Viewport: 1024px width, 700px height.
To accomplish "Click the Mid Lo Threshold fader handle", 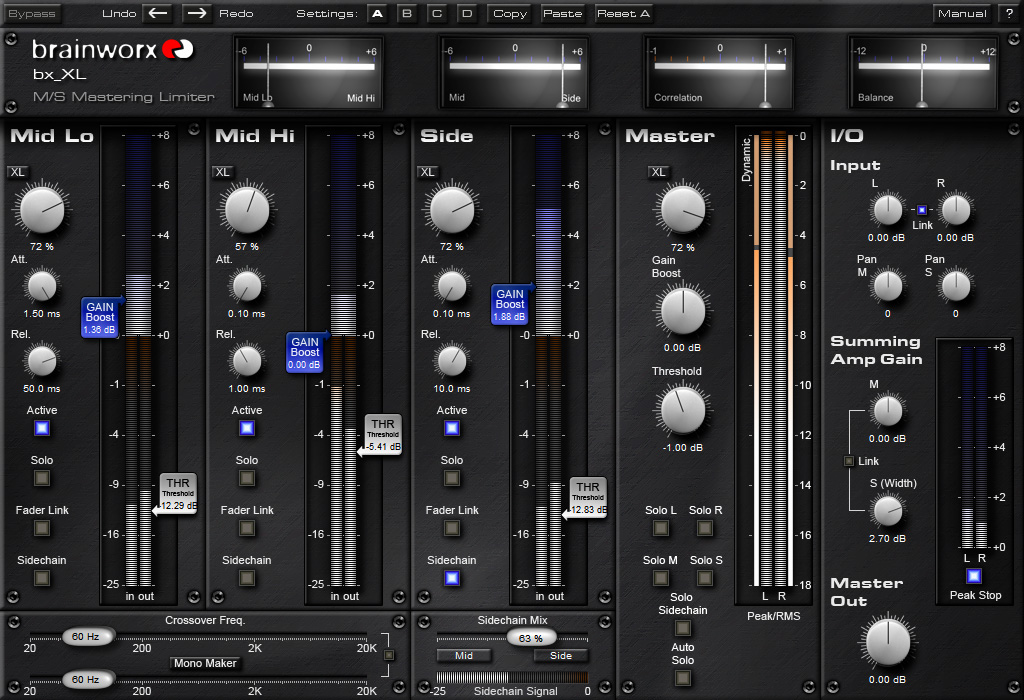I will pyautogui.click(x=176, y=494).
